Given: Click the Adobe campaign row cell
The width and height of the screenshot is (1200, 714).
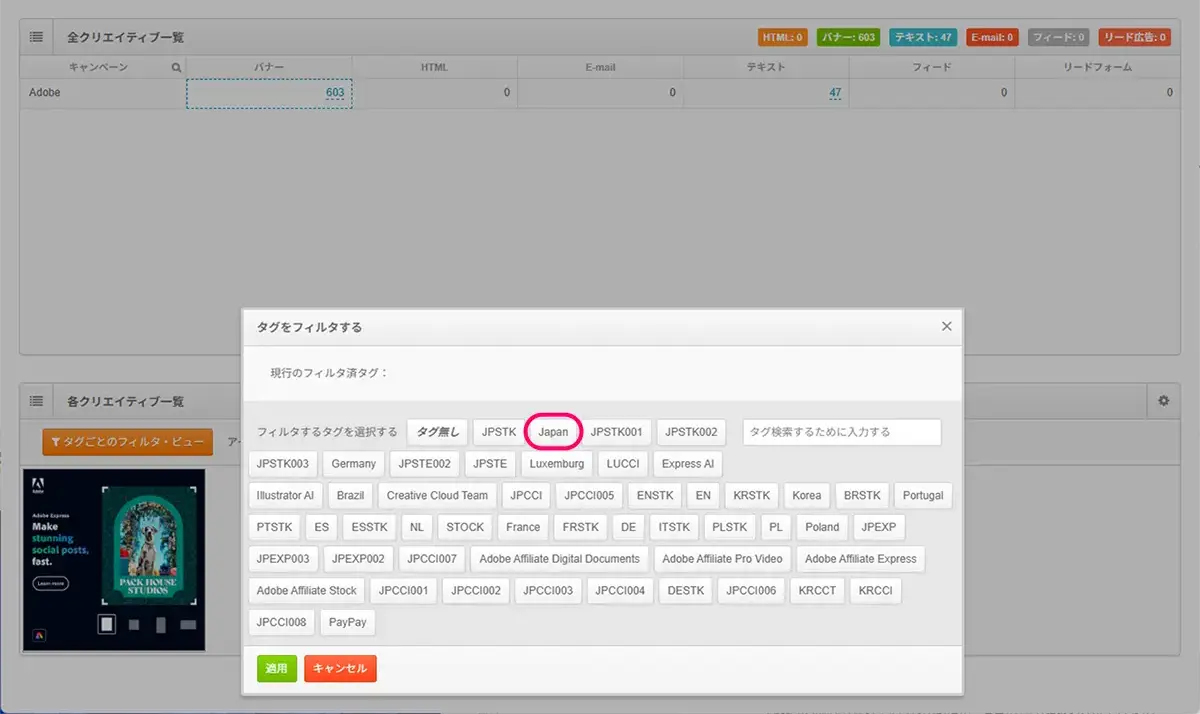Looking at the screenshot, I should [x=102, y=93].
